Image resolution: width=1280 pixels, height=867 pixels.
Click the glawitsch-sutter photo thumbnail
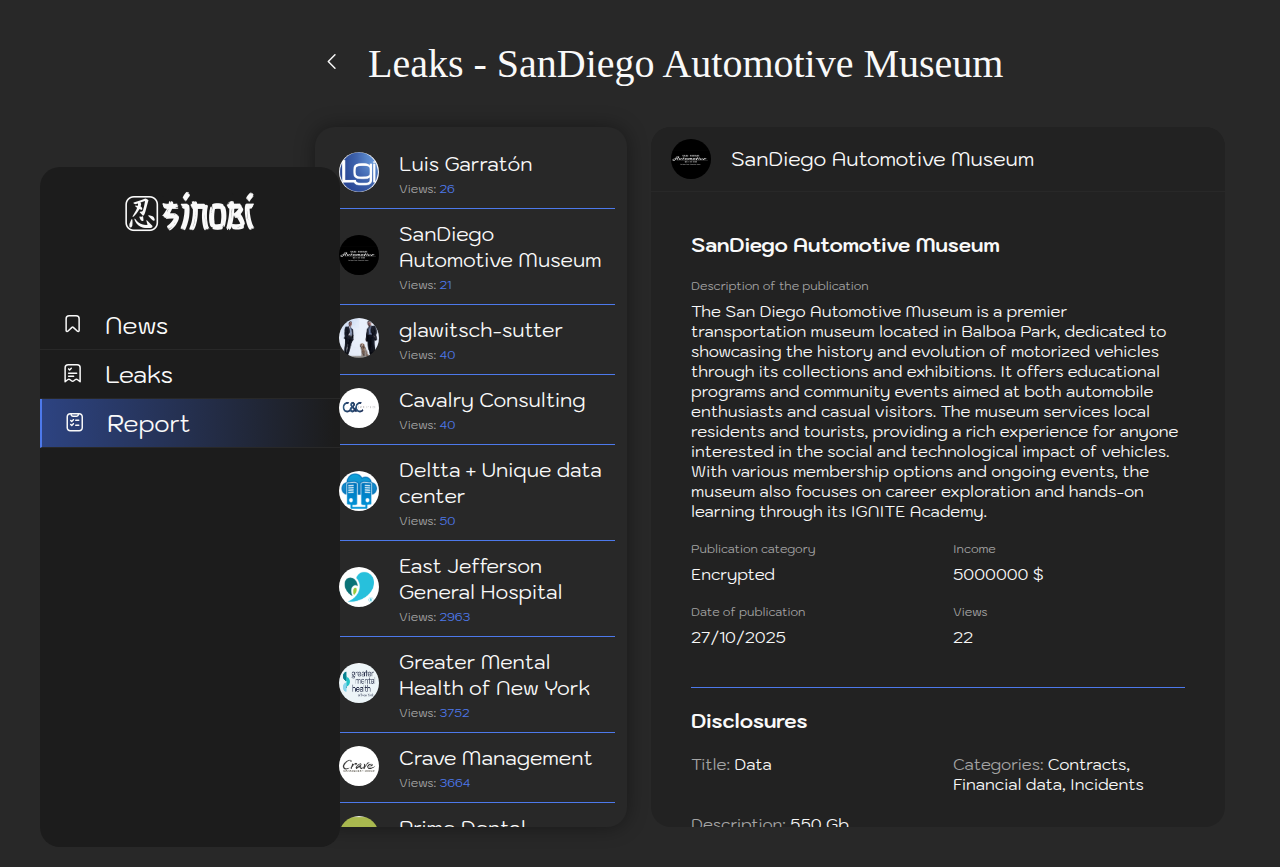[359, 338]
